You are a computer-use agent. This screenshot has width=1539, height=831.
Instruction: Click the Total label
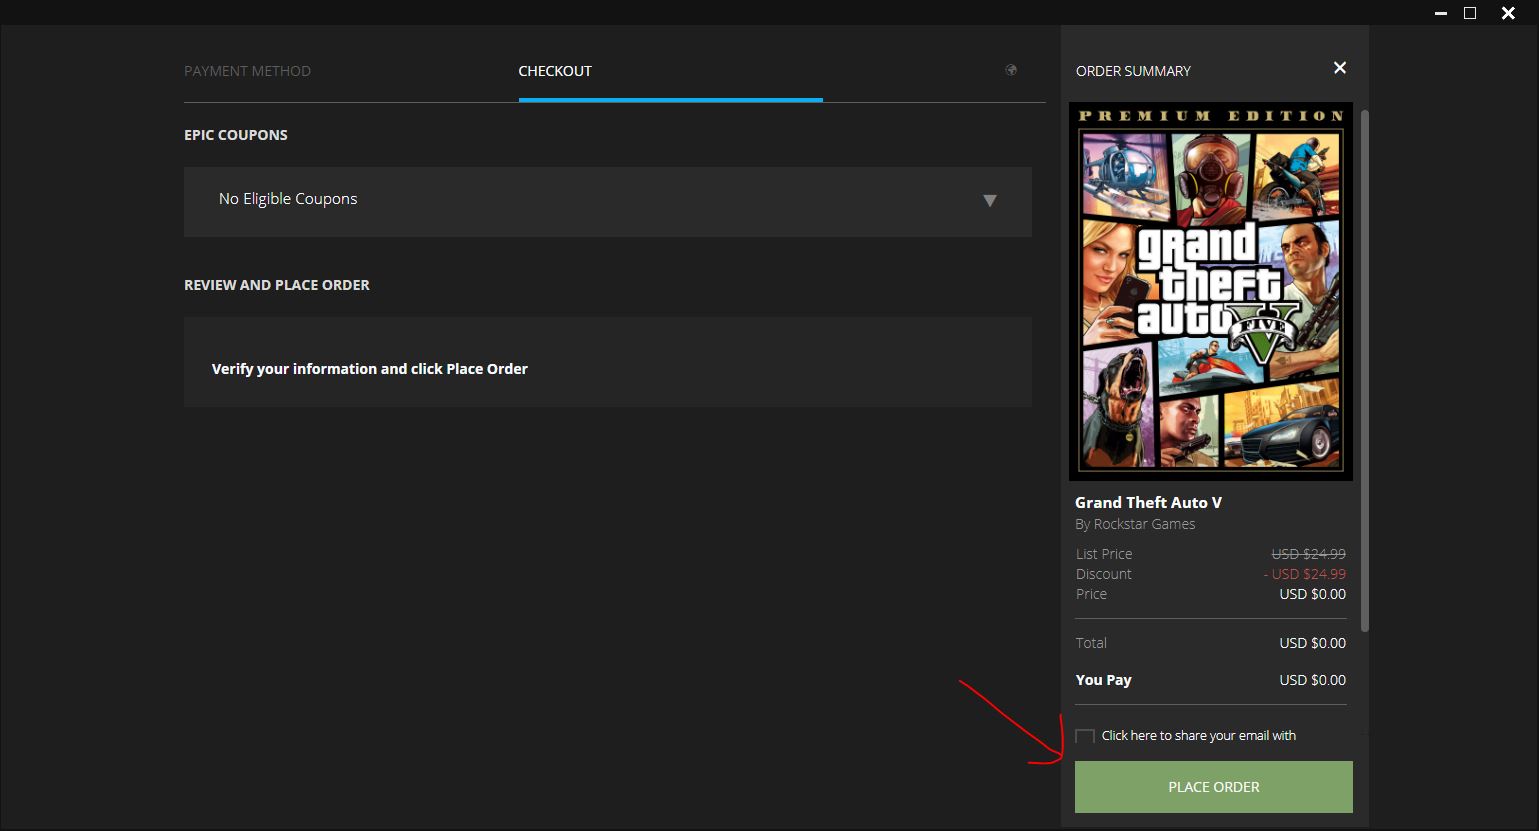tap(1091, 643)
